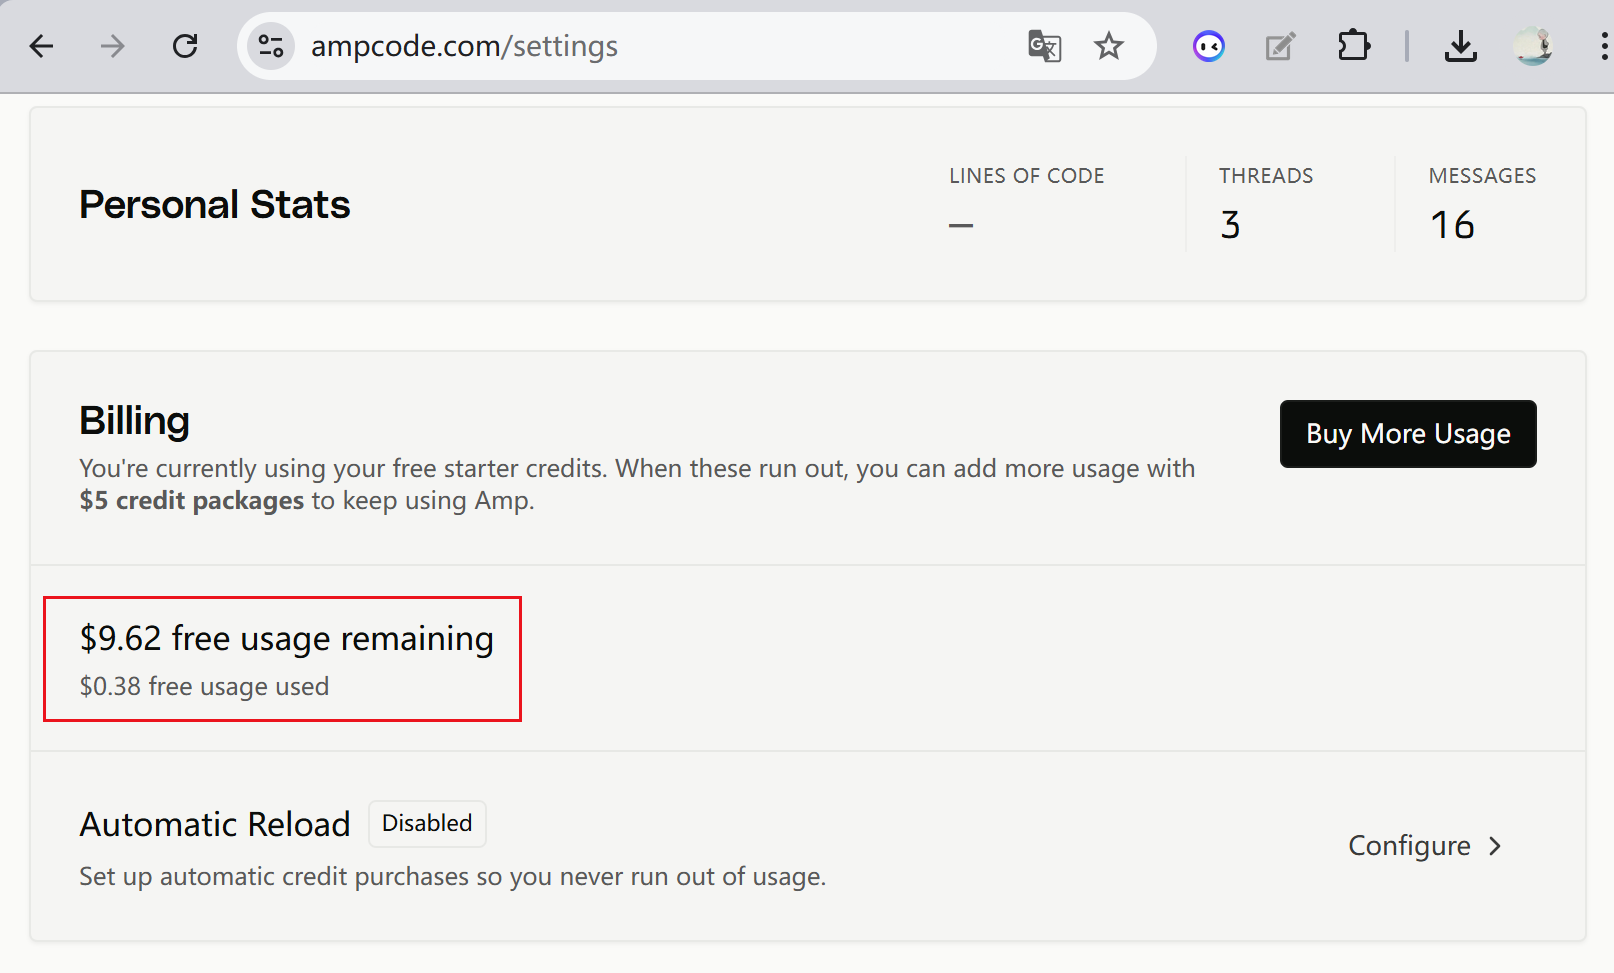The image size is (1614, 973).
Task: Open the Chrome three-dot menu
Action: coord(1601,46)
